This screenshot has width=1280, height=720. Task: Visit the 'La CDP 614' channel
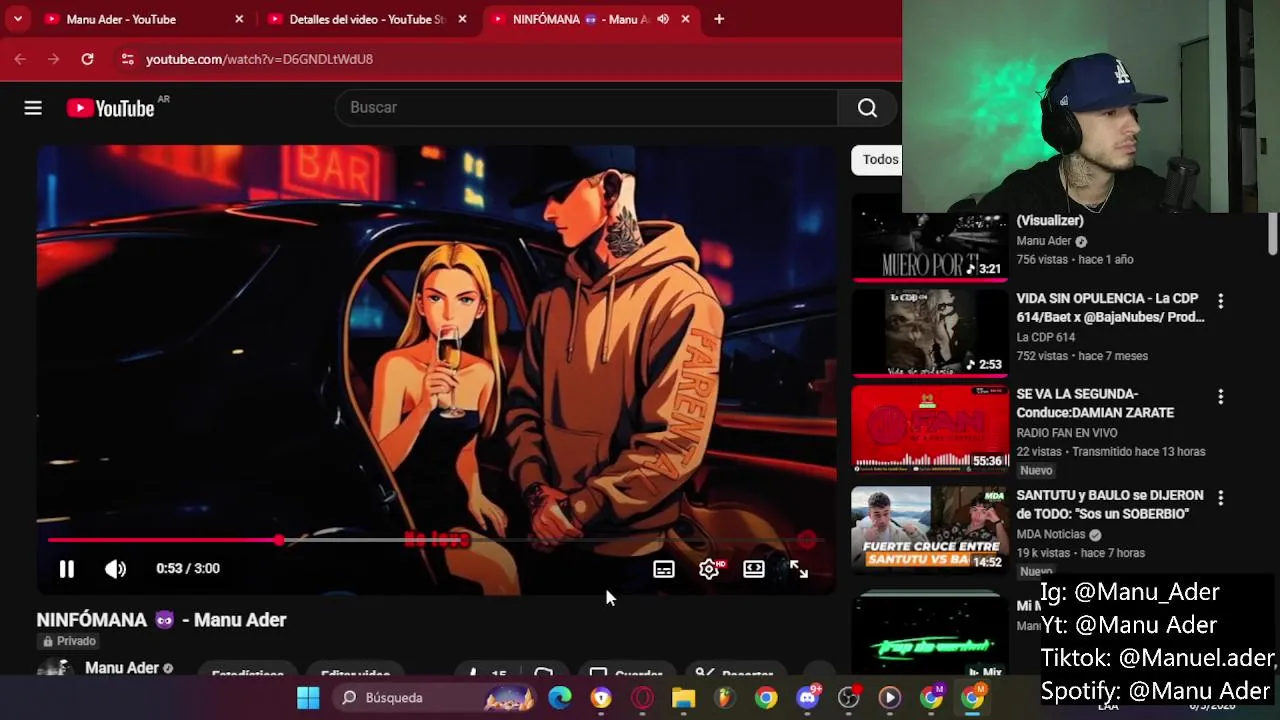1046,338
